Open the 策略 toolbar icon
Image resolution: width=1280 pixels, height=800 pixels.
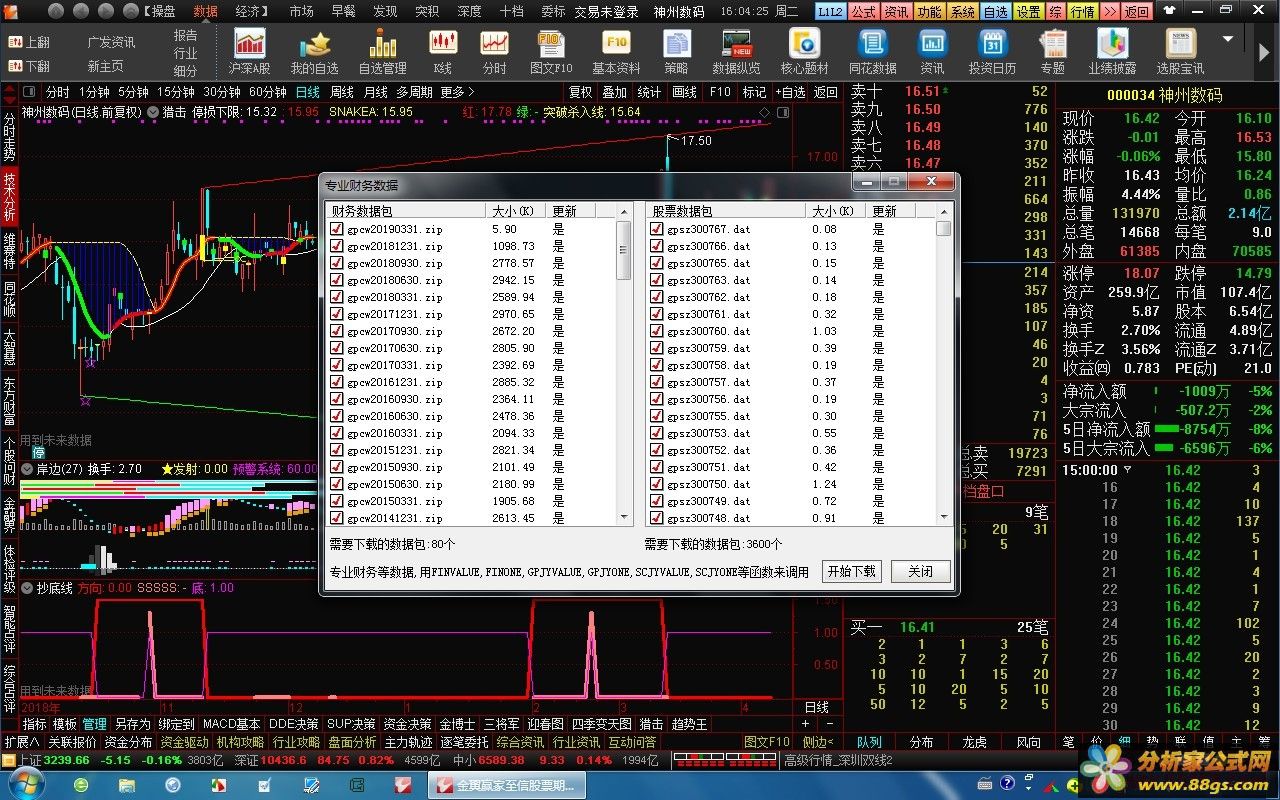tap(676, 52)
